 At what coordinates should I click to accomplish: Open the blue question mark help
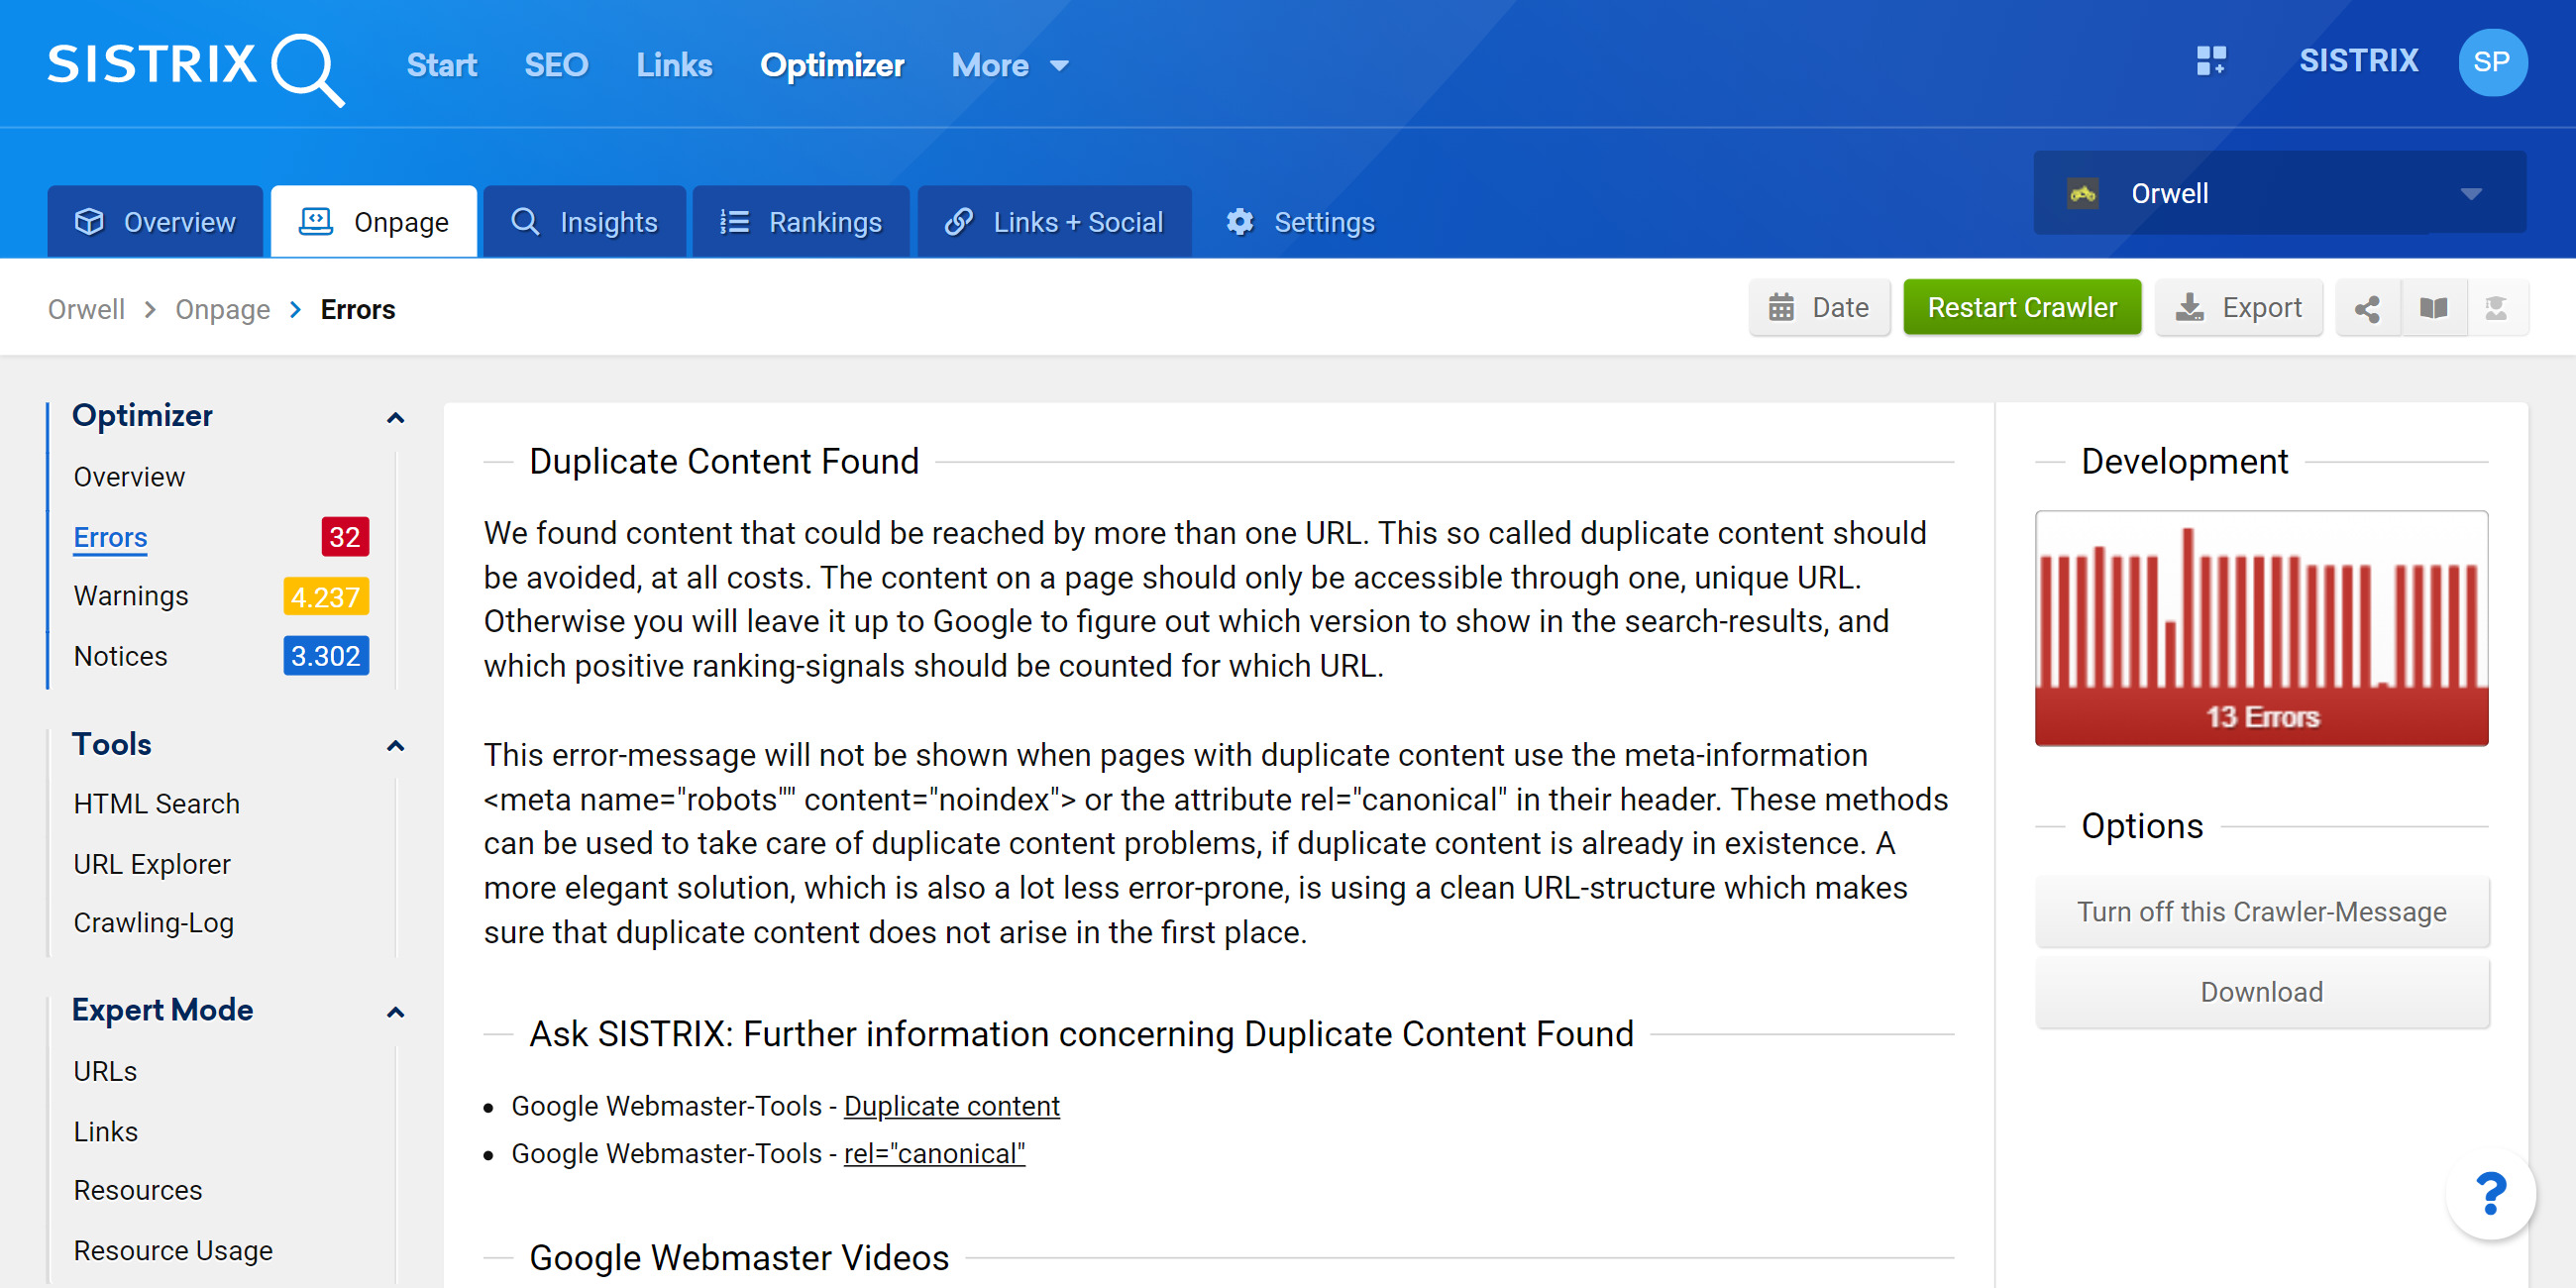tap(2490, 1193)
